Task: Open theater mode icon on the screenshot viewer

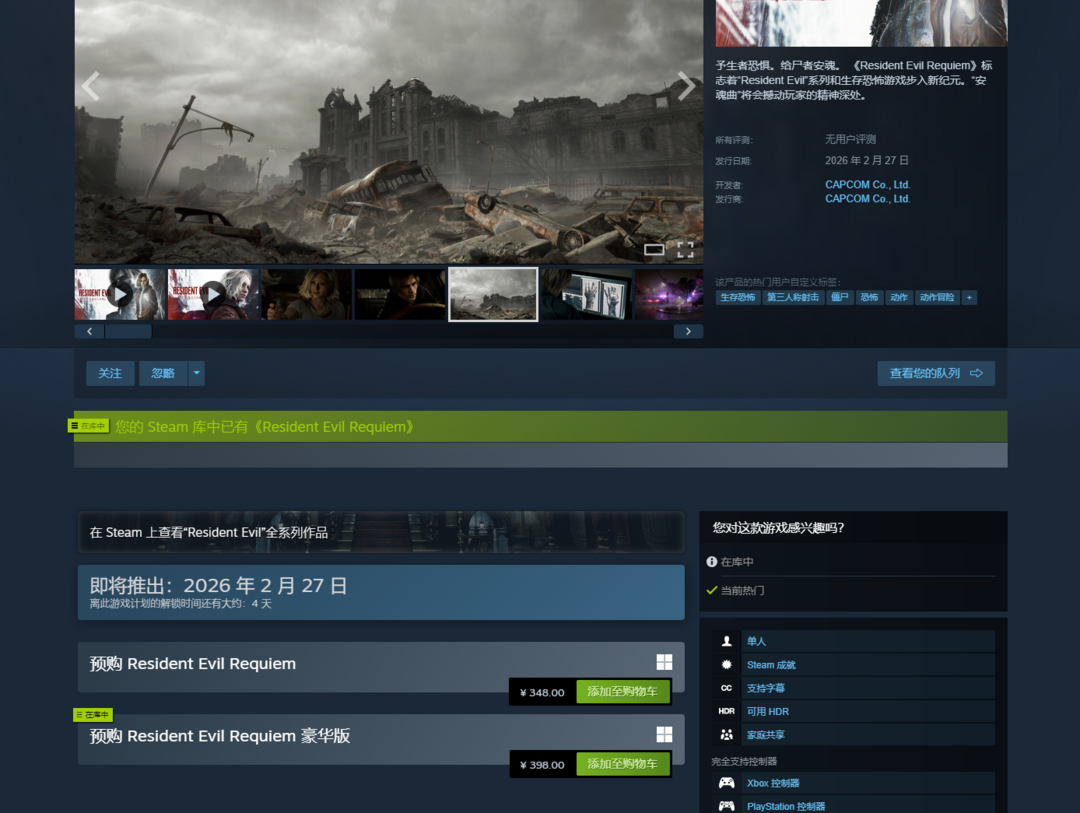Action: click(654, 249)
